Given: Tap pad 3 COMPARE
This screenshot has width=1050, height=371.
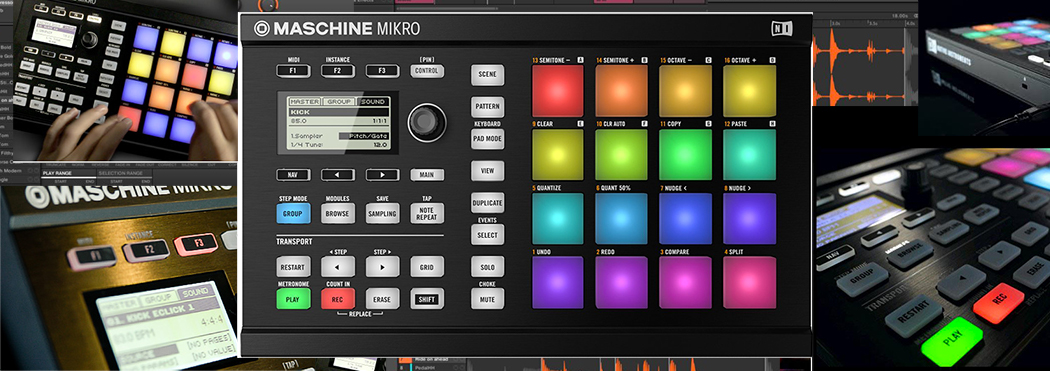Looking at the screenshot, I should click(685, 283).
